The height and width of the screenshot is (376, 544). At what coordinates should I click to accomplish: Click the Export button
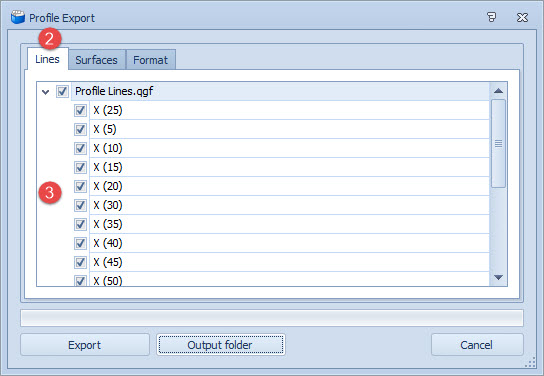[x=85, y=345]
